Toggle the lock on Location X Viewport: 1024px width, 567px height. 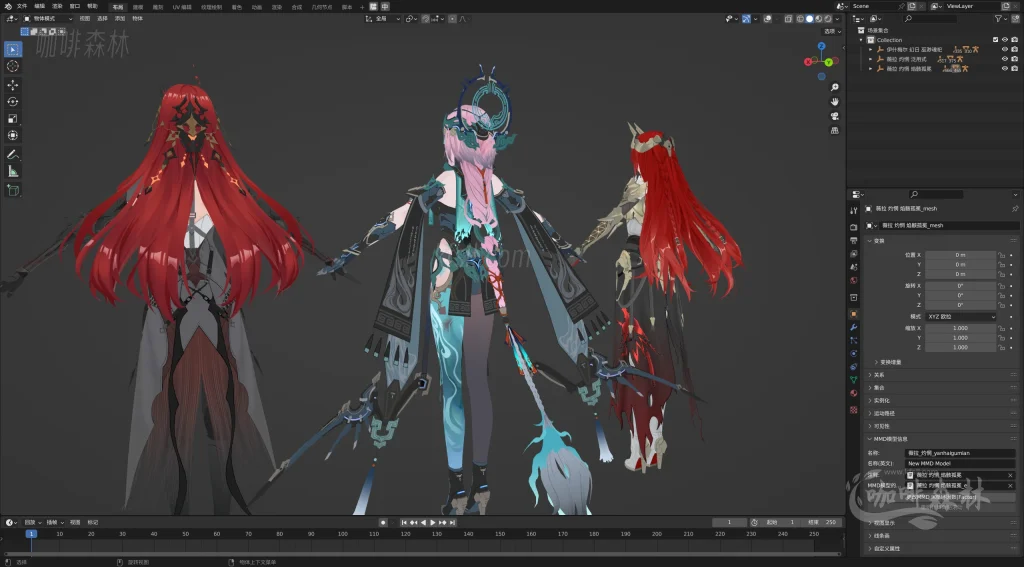1001,255
